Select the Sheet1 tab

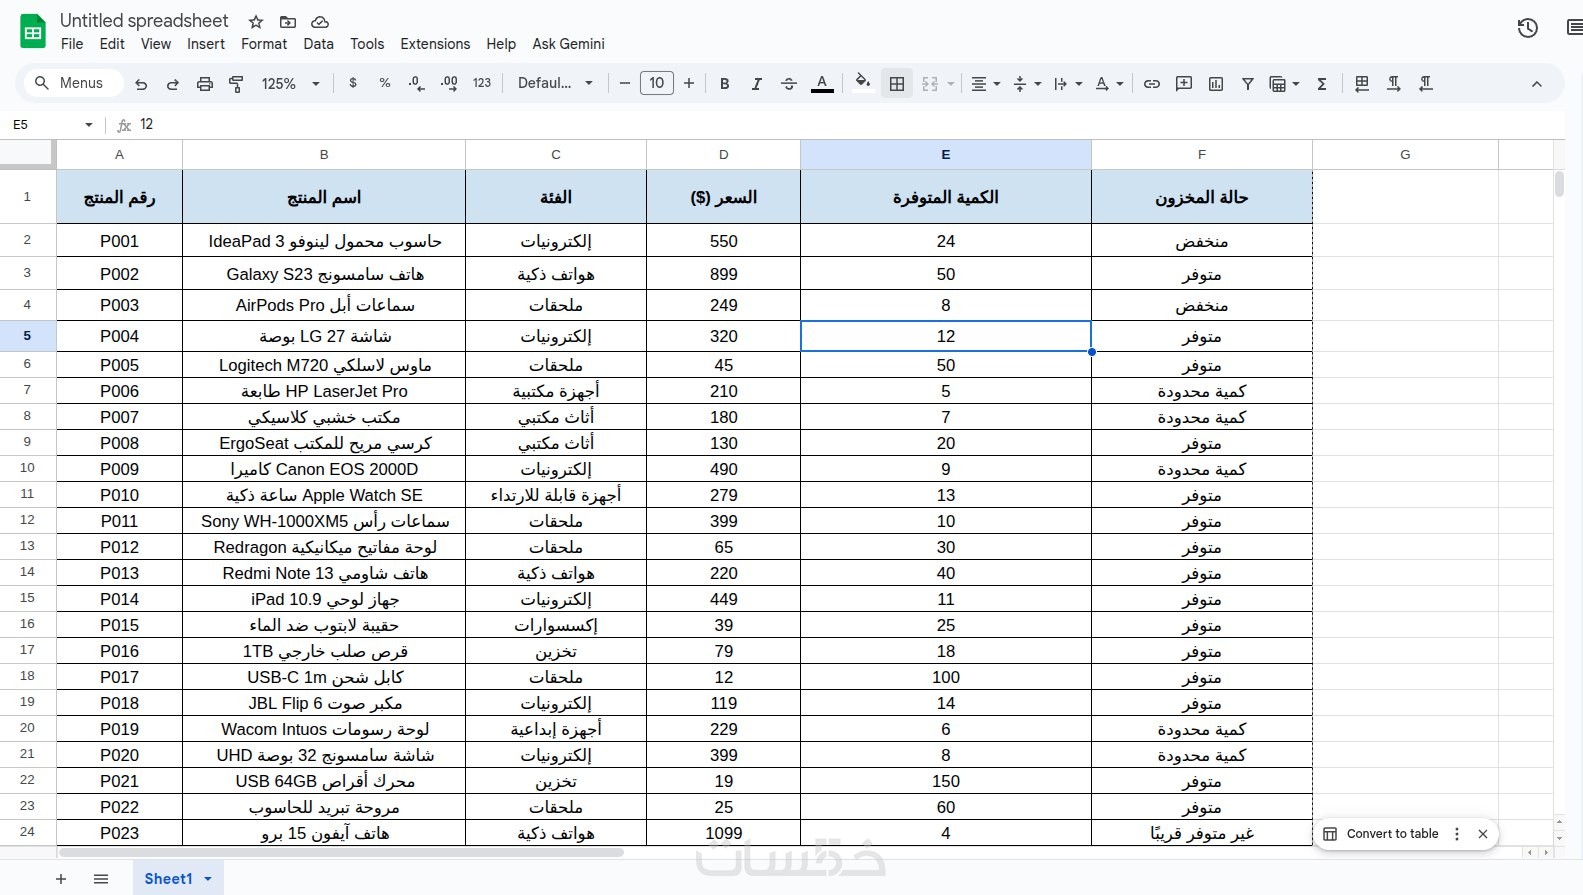(x=168, y=879)
